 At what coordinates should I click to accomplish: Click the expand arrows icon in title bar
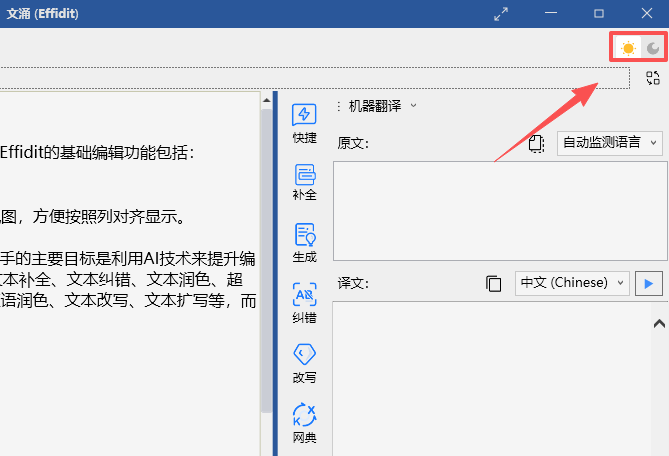[x=501, y=13]
